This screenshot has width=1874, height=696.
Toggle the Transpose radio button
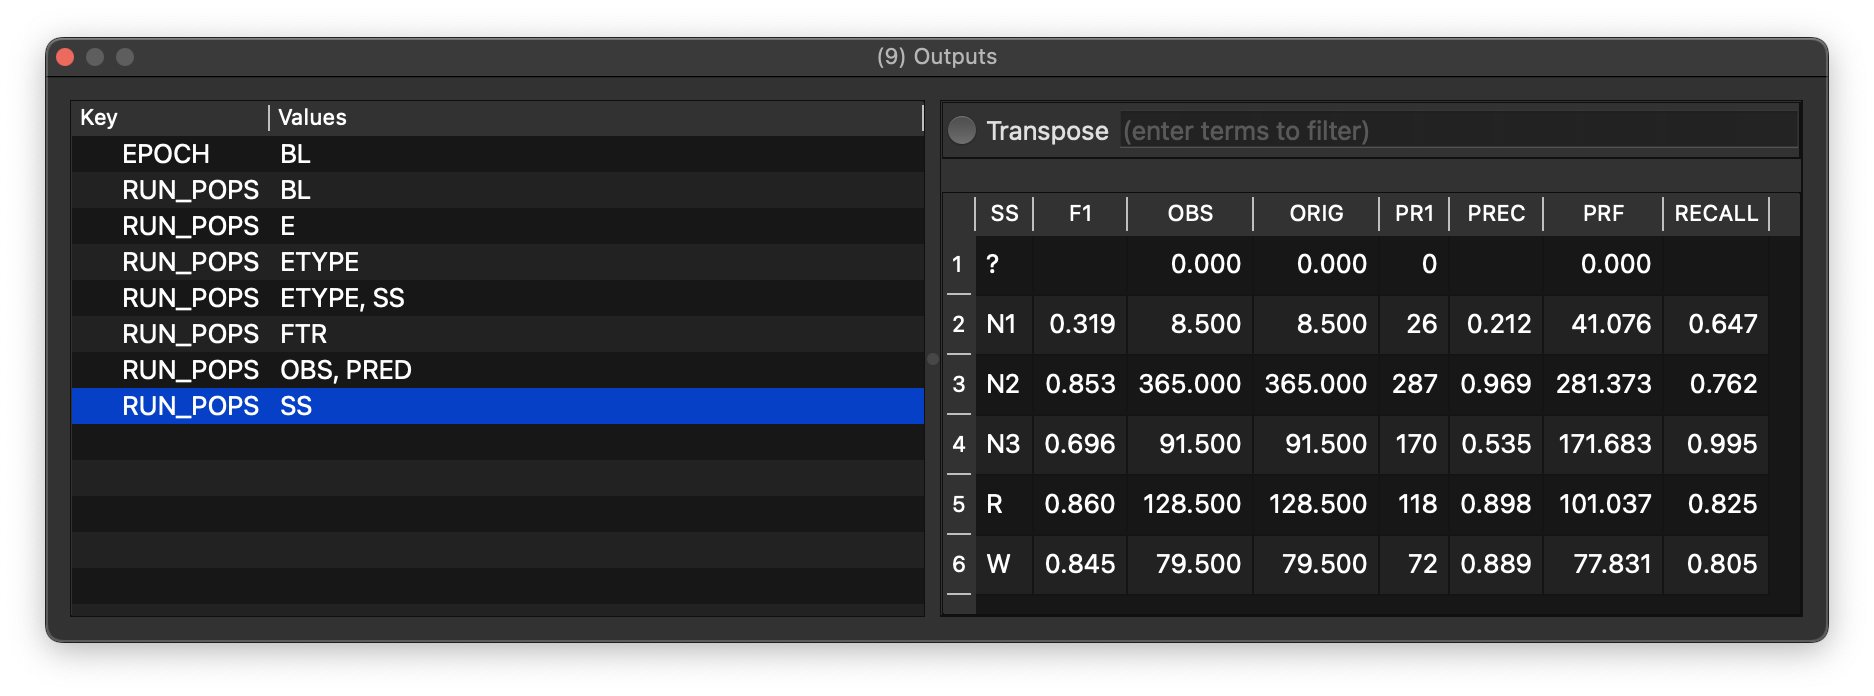point(962,131)
